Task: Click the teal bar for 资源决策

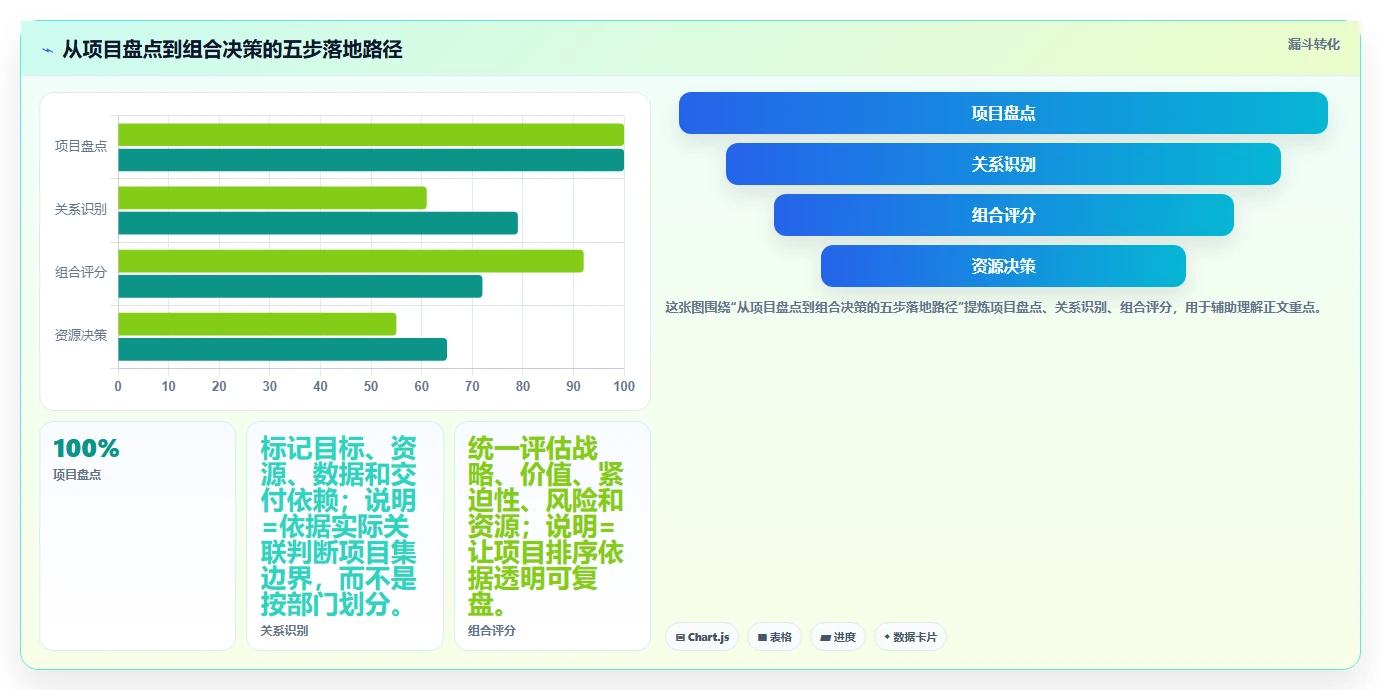Action: [282, 349]
